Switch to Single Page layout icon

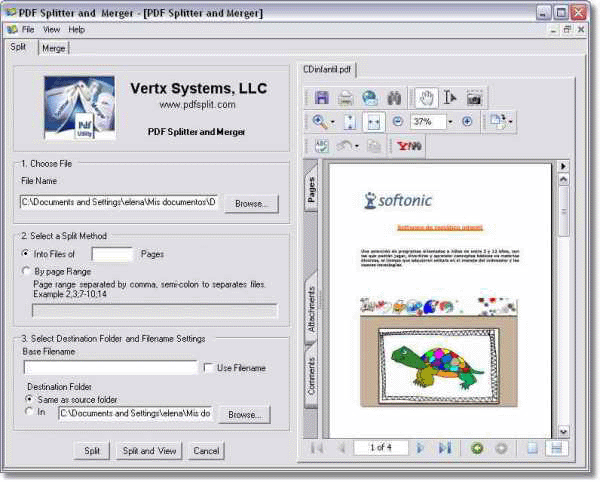point(533,448)
